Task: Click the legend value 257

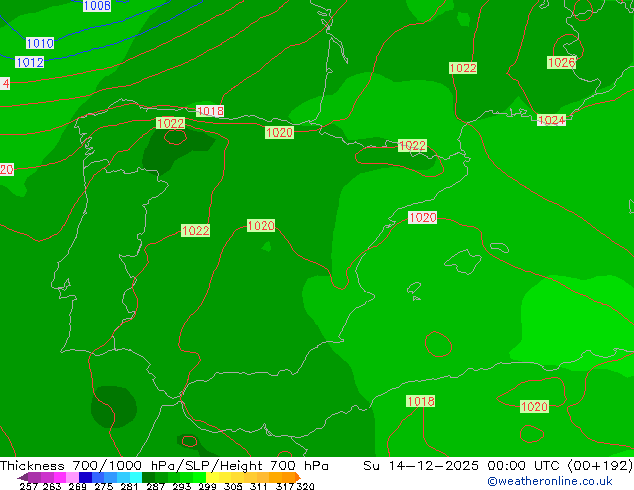Action: coord(30,486)
